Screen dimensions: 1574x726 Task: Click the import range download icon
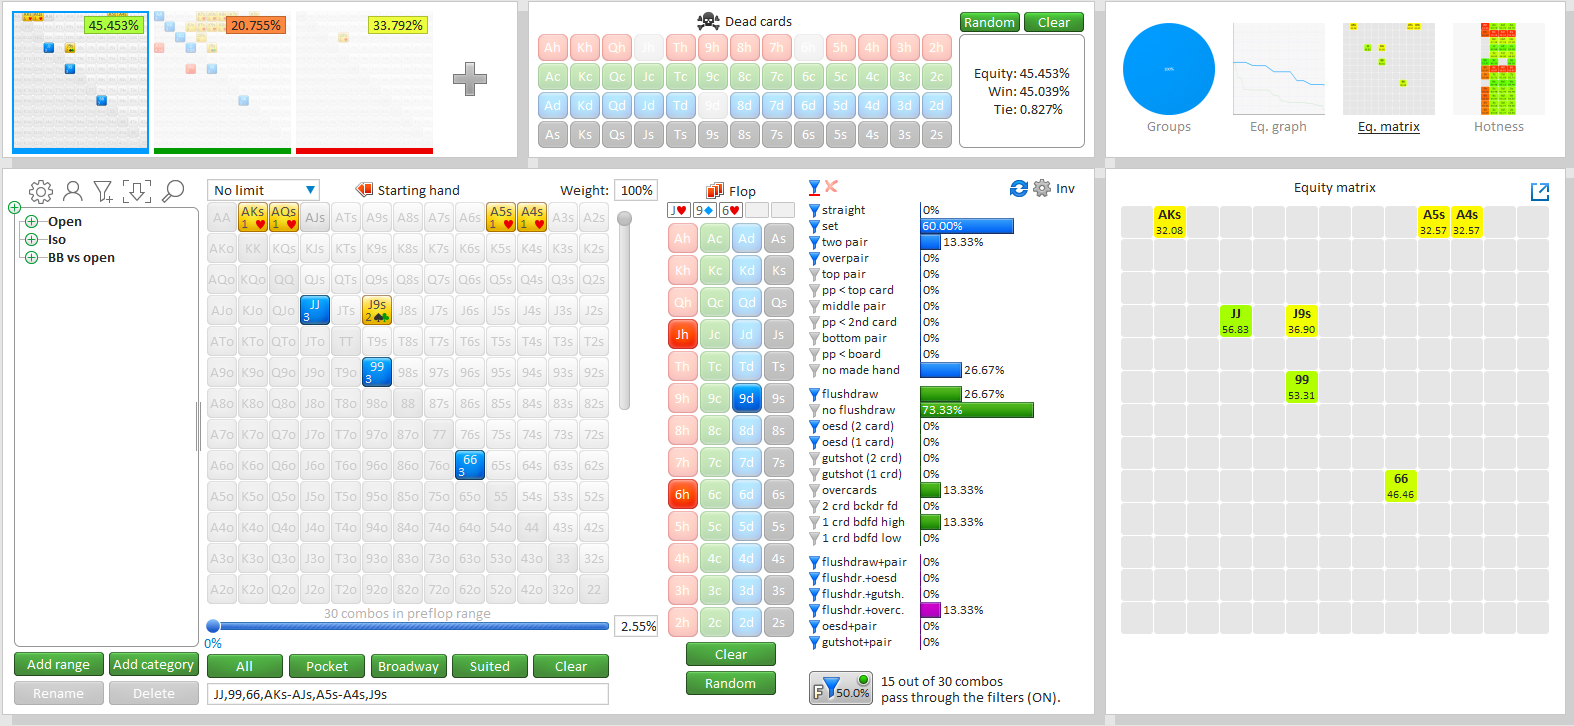[137, 191]
